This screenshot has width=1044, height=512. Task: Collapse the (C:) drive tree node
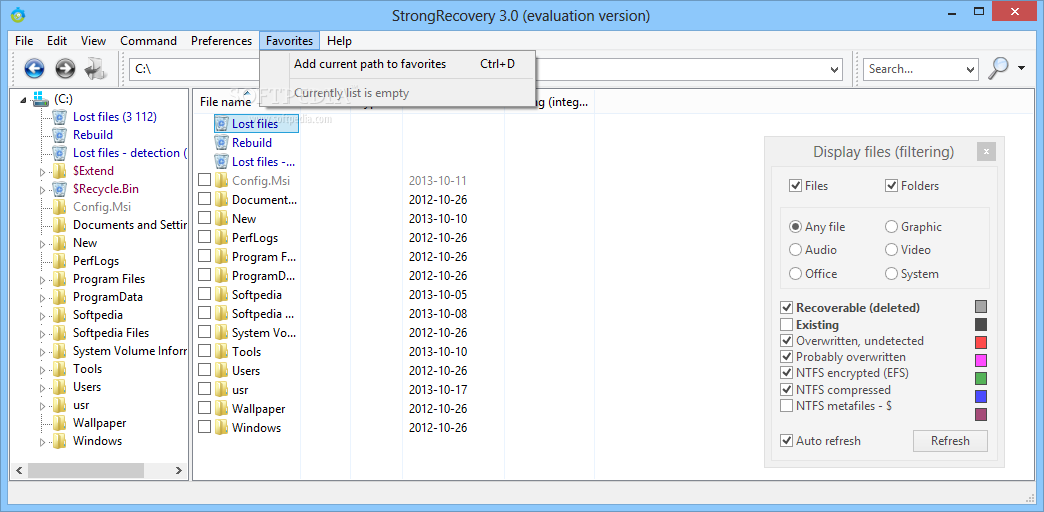point(23,100)
